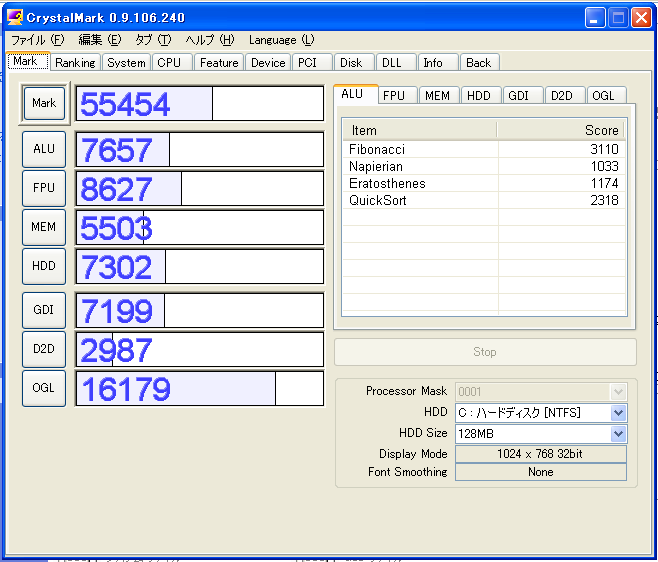658x562 pixels.
Task: Switch to the Feature tab
Action: (x=219, y=63)
